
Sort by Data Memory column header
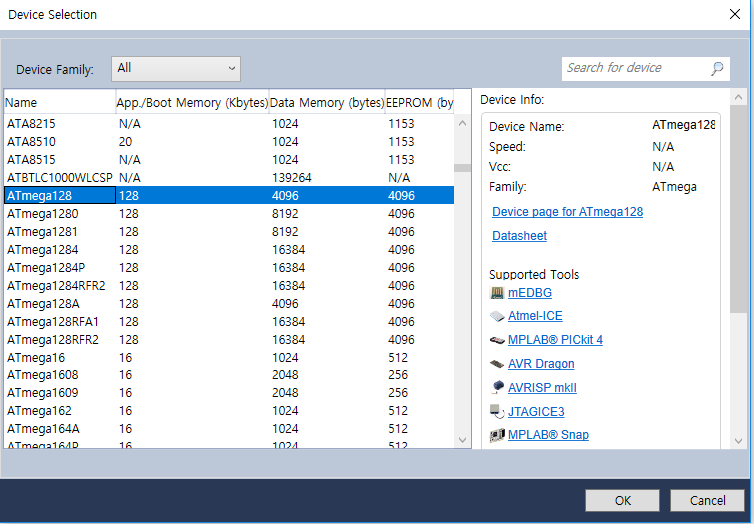[x=327, y=102]
